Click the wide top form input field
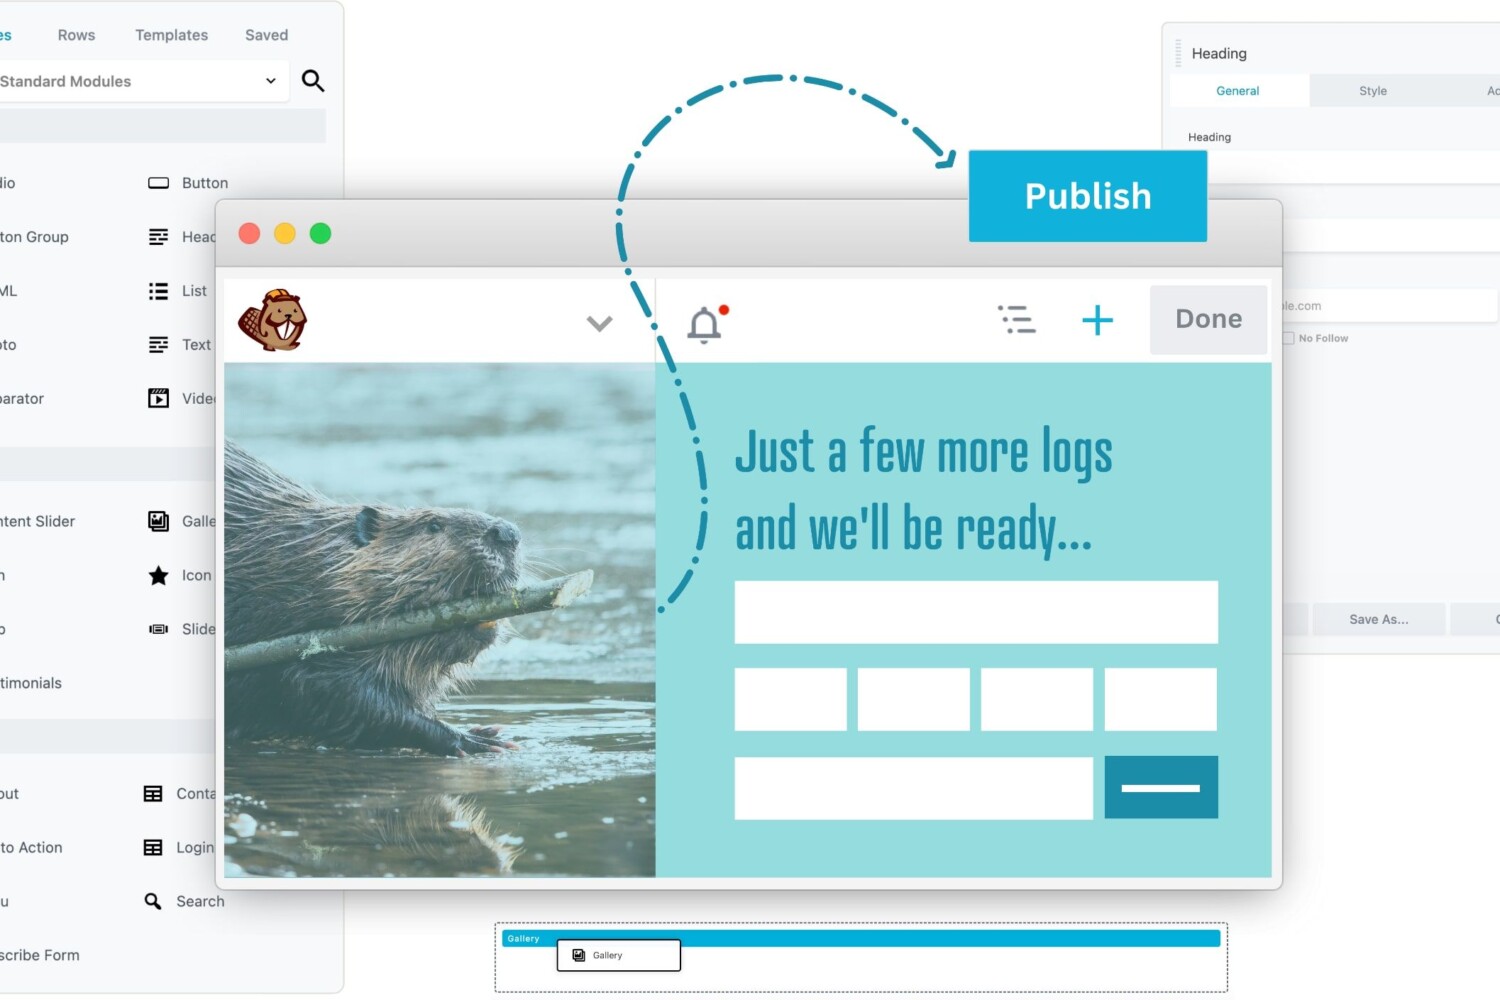Screen dimensions: 1500x1000 pos(975,612)
